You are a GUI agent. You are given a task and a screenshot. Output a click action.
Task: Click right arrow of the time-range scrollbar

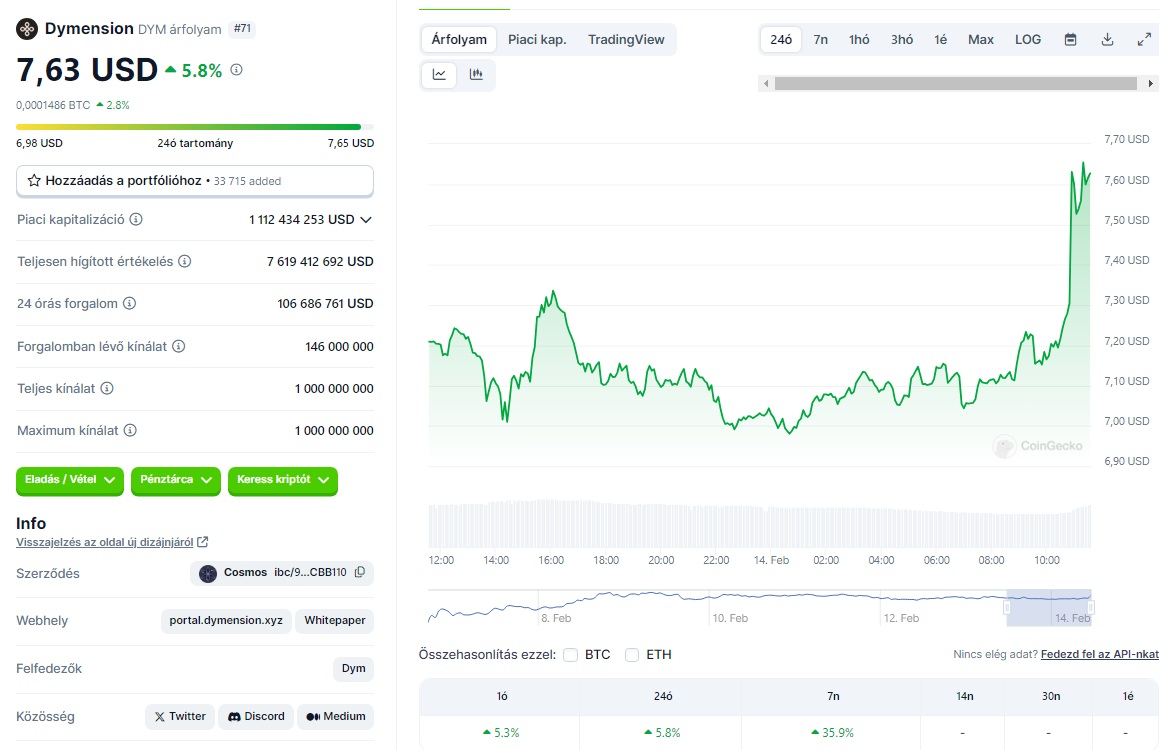1150,84
